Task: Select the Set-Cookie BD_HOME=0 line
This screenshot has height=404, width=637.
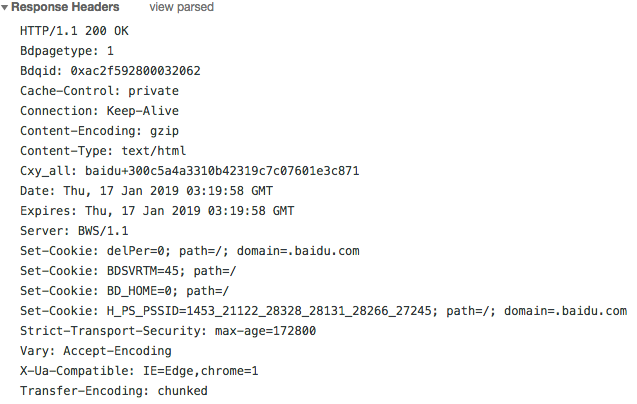Action: pyautogui.click(x=125, y=291)
